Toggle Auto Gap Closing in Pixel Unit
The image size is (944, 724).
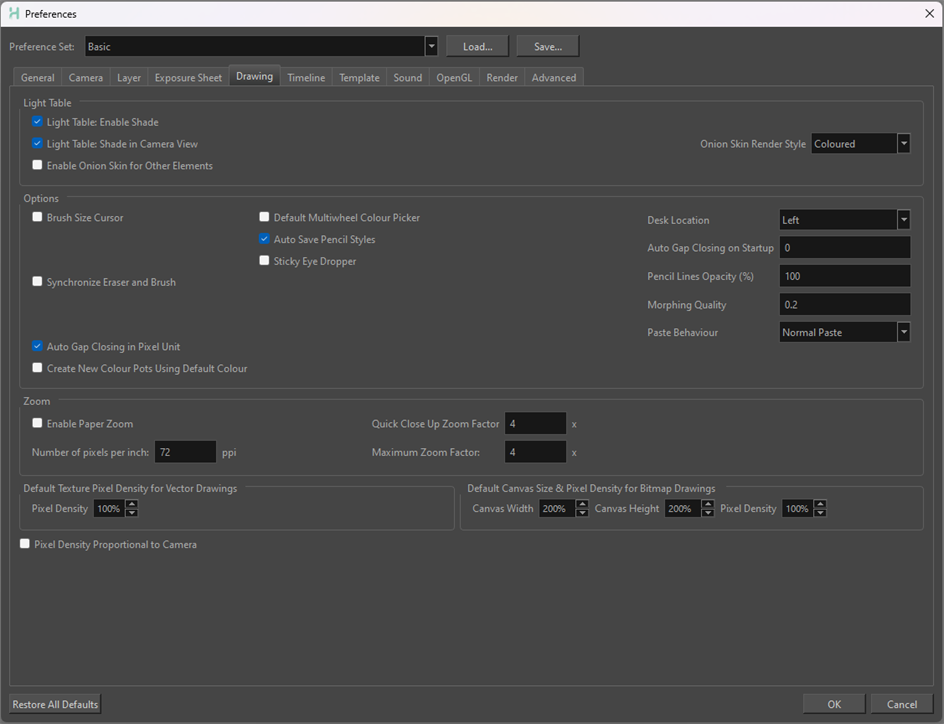pos(37,346)
